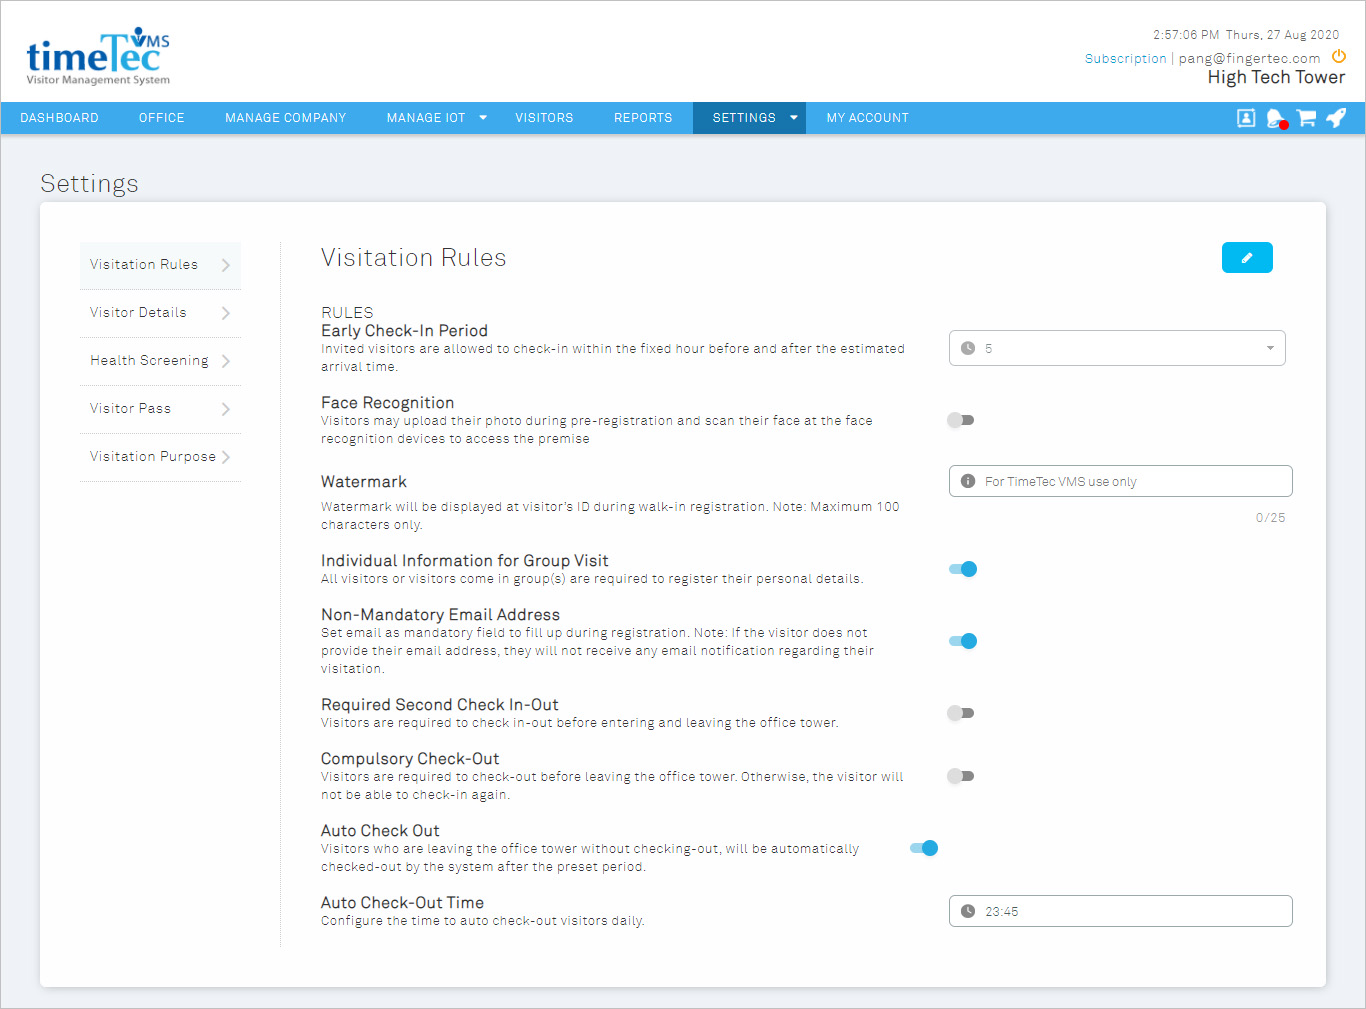Click chevron beside Visitor Pass
This screenshot has width=1366, height=1009.
pos(226,409)
